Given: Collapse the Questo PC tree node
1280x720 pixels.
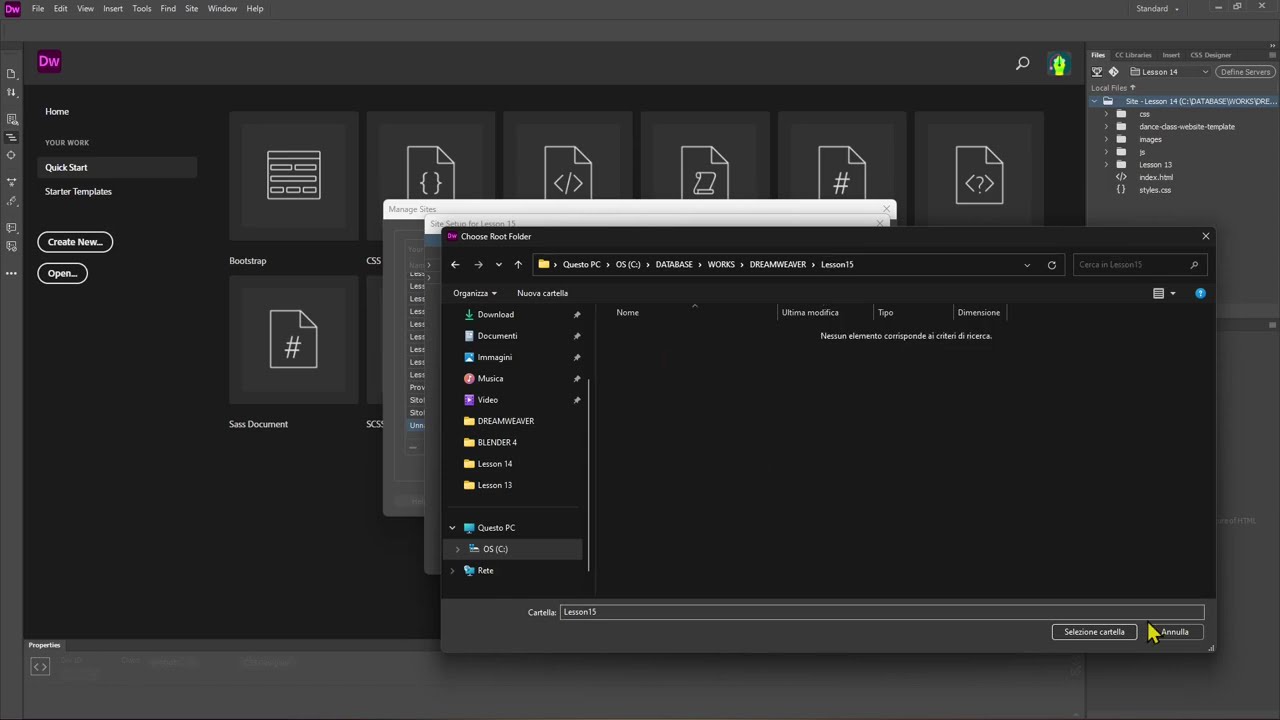Looking at the screenshot, I should [x=452, y=528].
